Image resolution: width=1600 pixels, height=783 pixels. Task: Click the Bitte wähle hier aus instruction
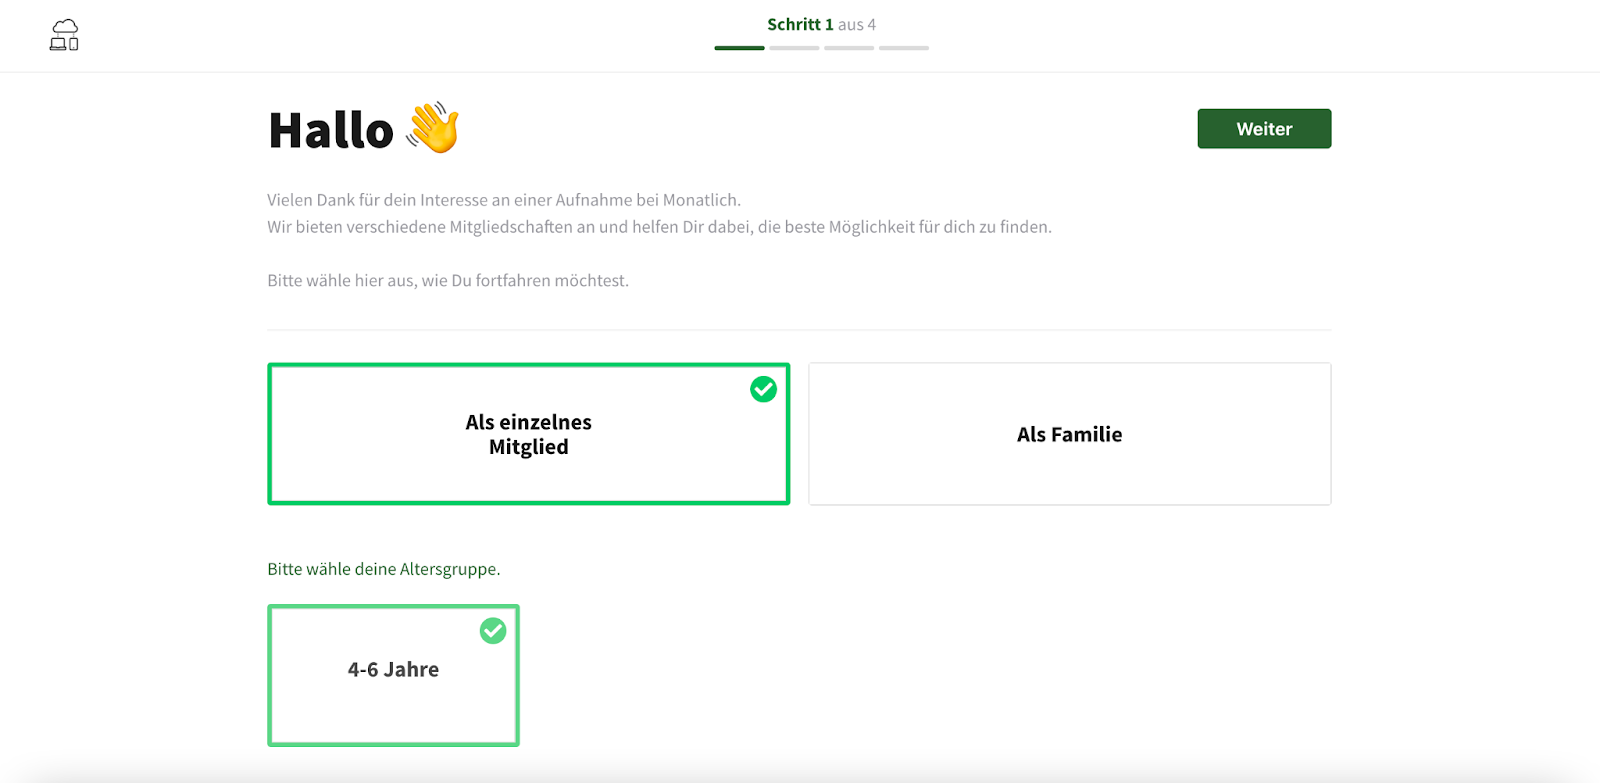point(448,281)
